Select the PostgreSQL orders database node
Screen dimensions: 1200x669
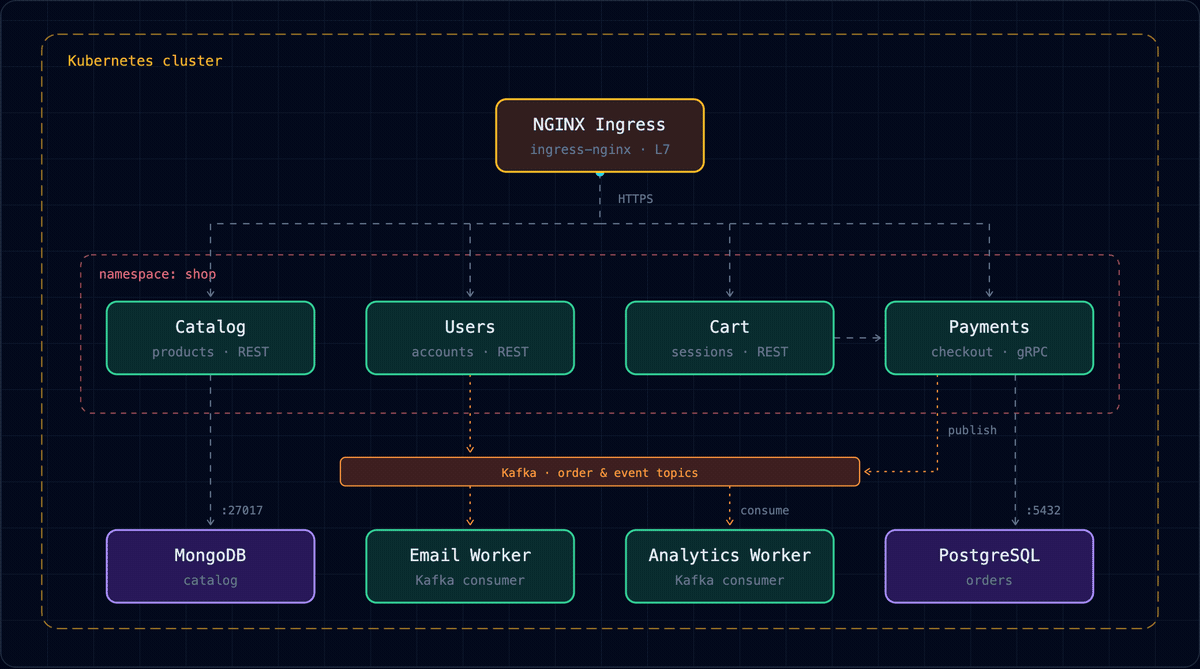989,566
